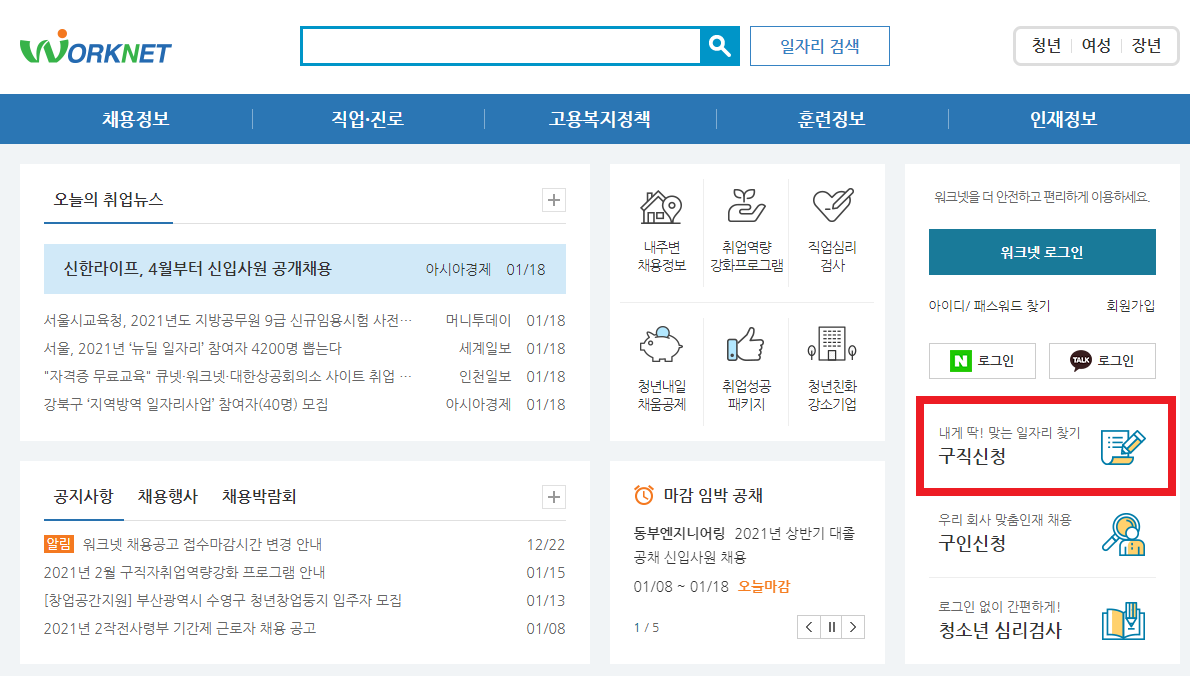The image size is (1190, 676).
Task: Open news 서울시교육청, 2021년도 지방공무원 9급
Action: pos(228,320)
